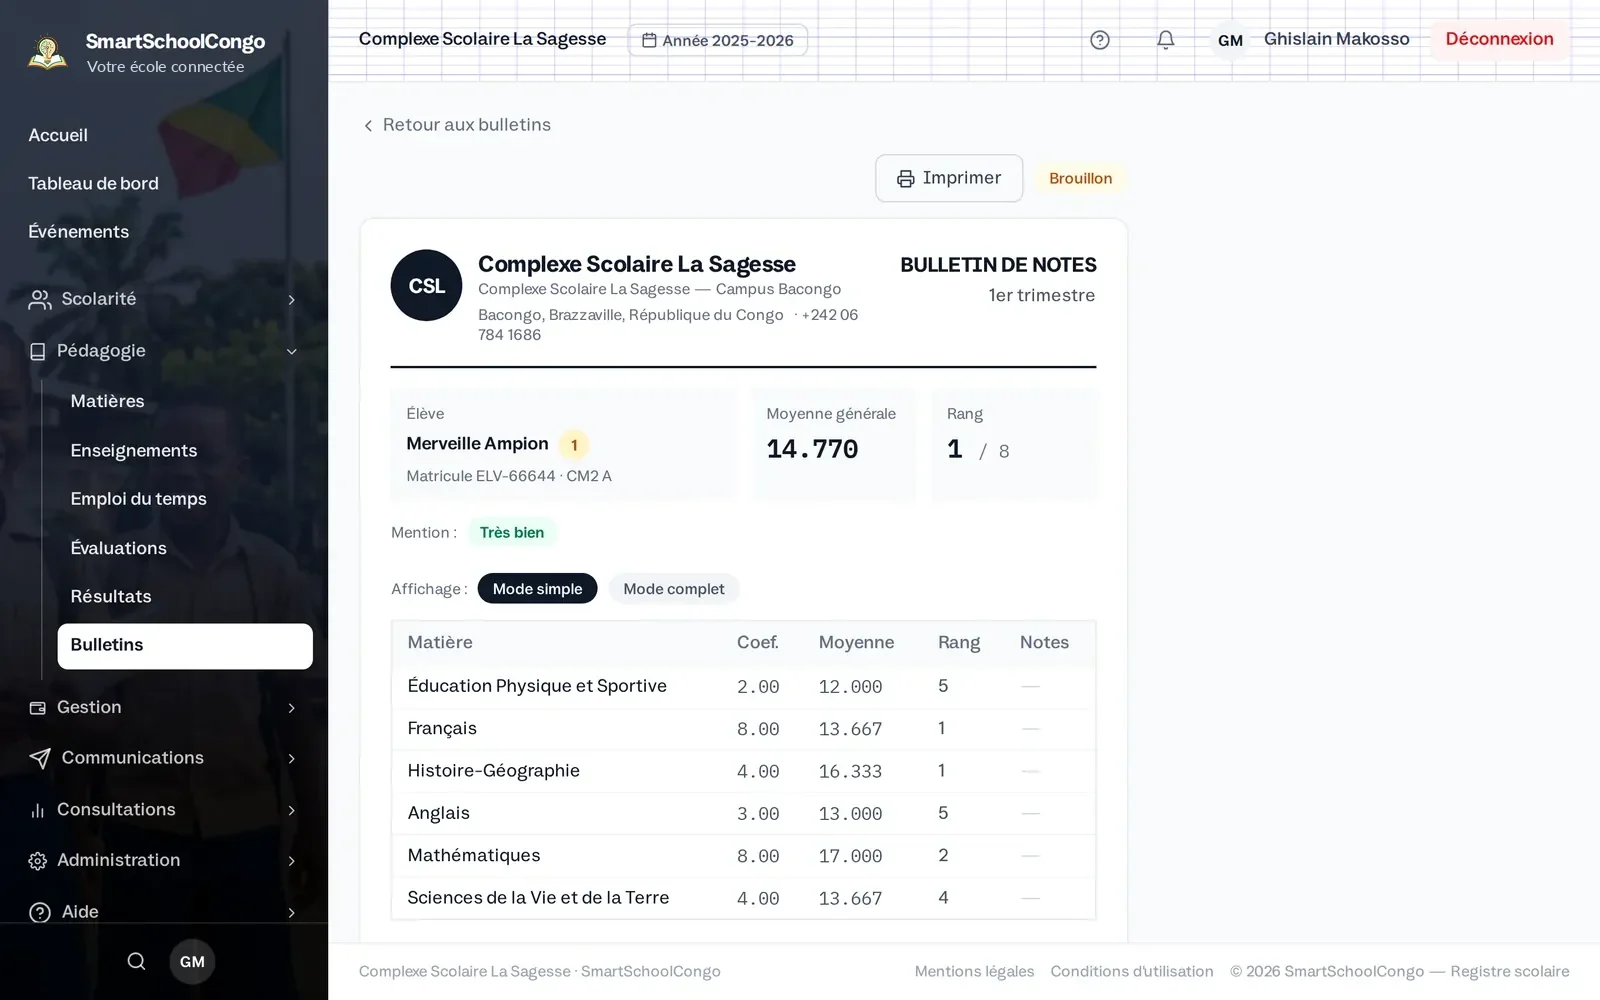Click the Aide help-circle icon
Viewport: 1600px width, 1000px height.
40,912
